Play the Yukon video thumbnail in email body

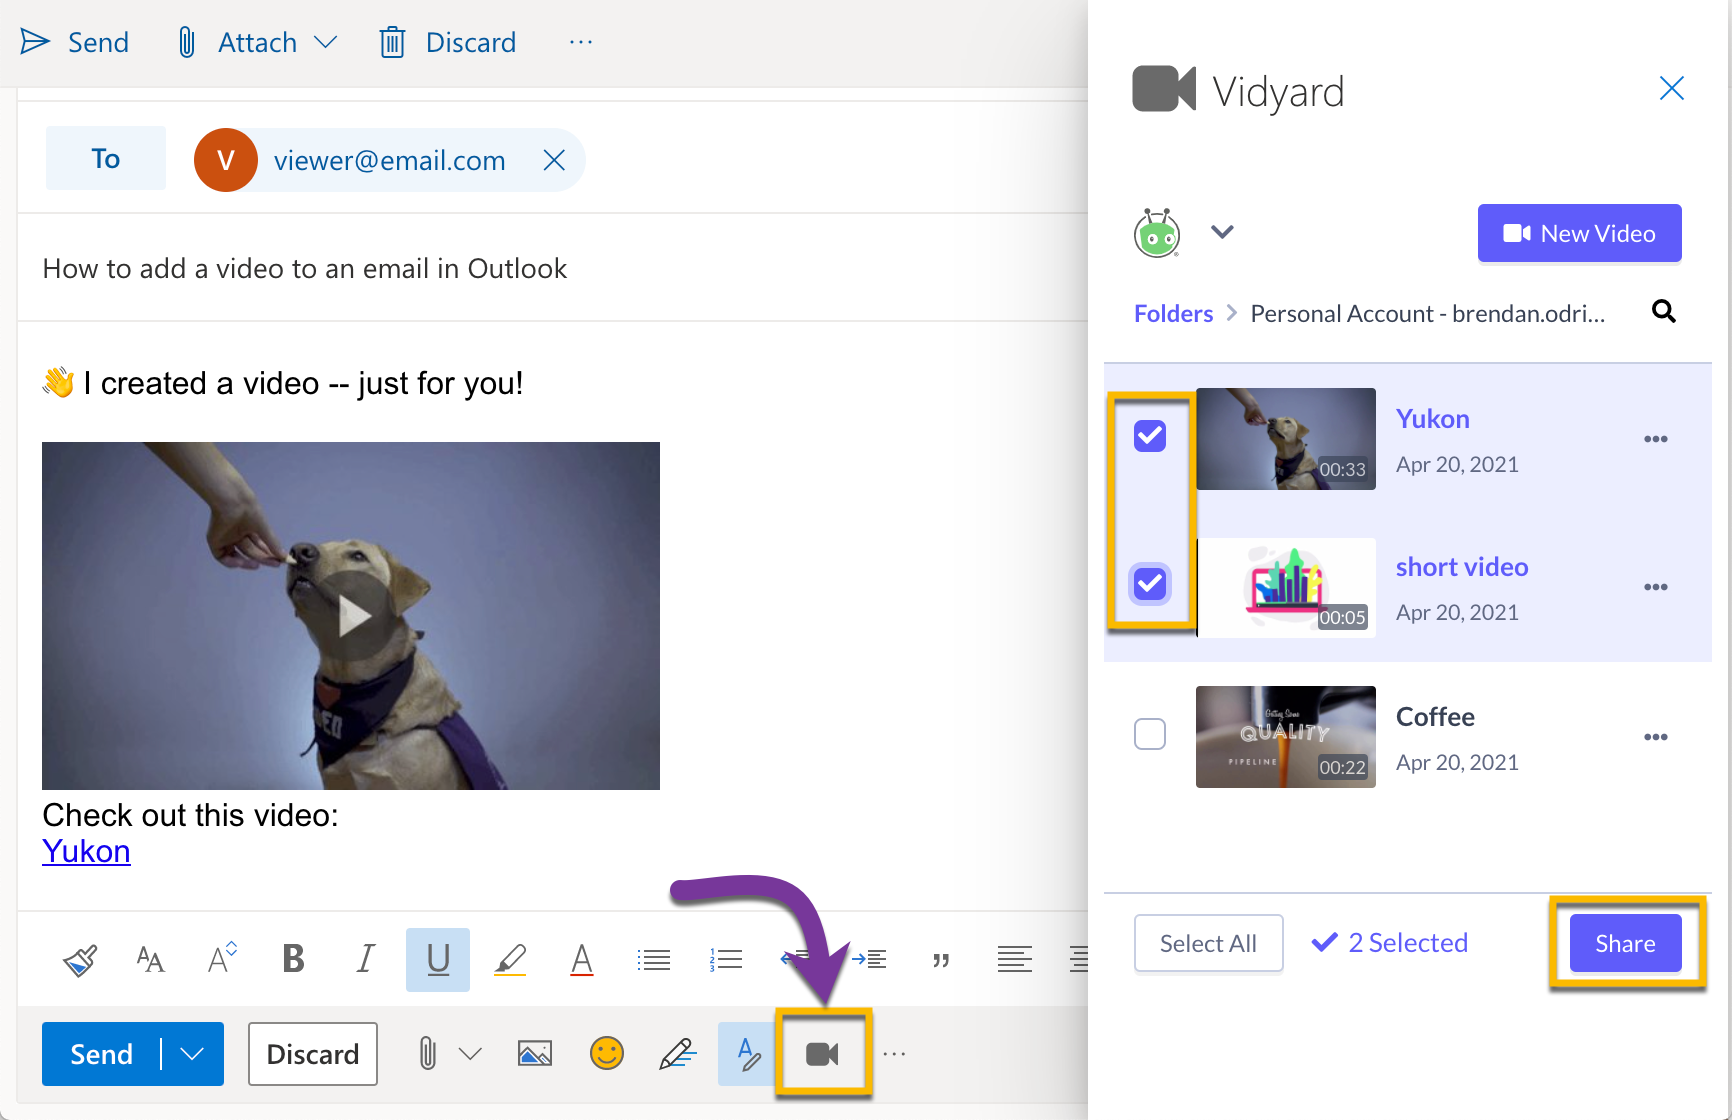tap(351, 616)
